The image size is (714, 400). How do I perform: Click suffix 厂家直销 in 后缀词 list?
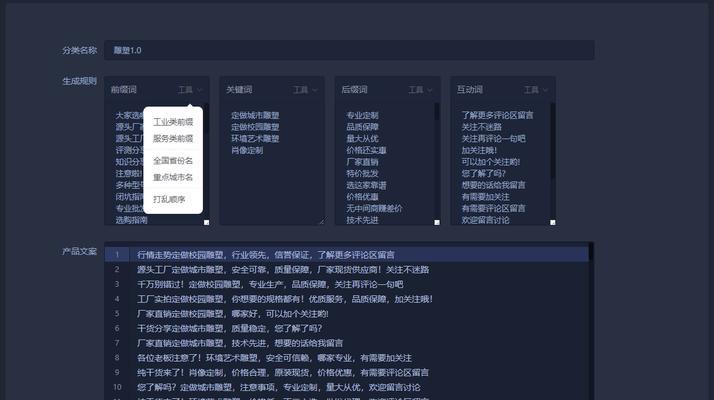click(362, 162)
